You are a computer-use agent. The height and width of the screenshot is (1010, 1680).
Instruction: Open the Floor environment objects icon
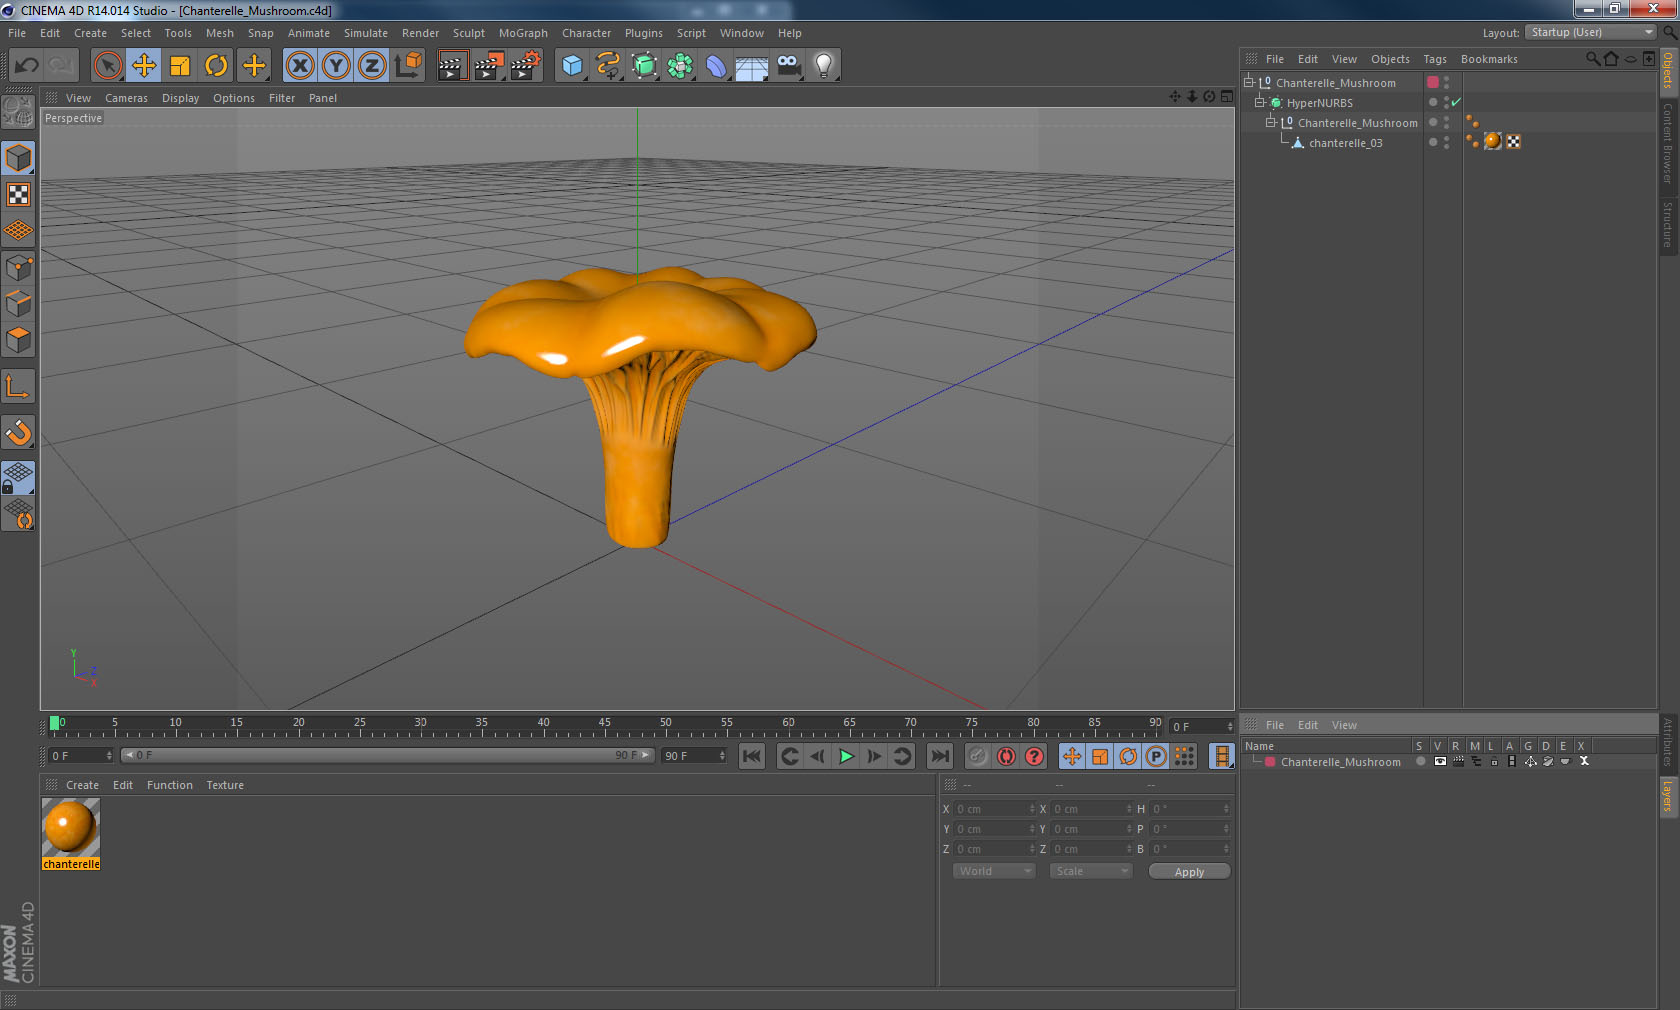point(752,66)
